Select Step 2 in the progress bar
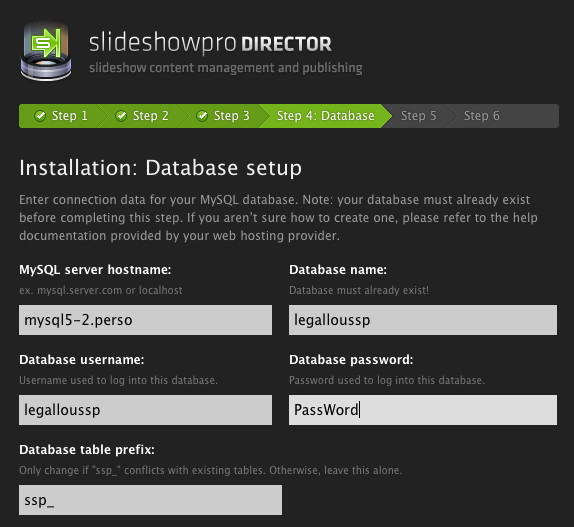Image resolution: width=574 pixels, height=527 pixels. (142, 116)
